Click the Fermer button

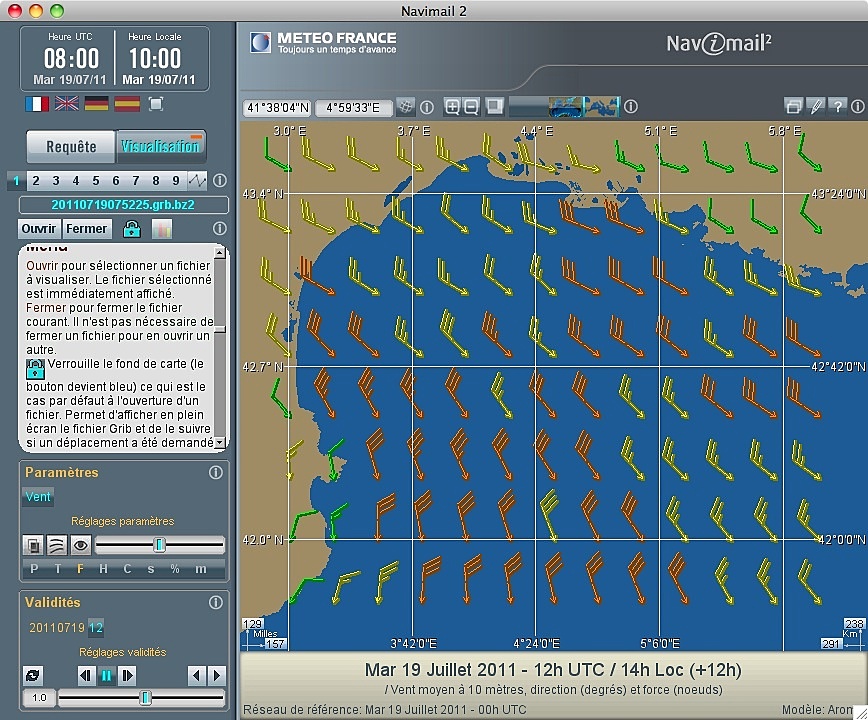pyautogui.click(x=87, y=229)
